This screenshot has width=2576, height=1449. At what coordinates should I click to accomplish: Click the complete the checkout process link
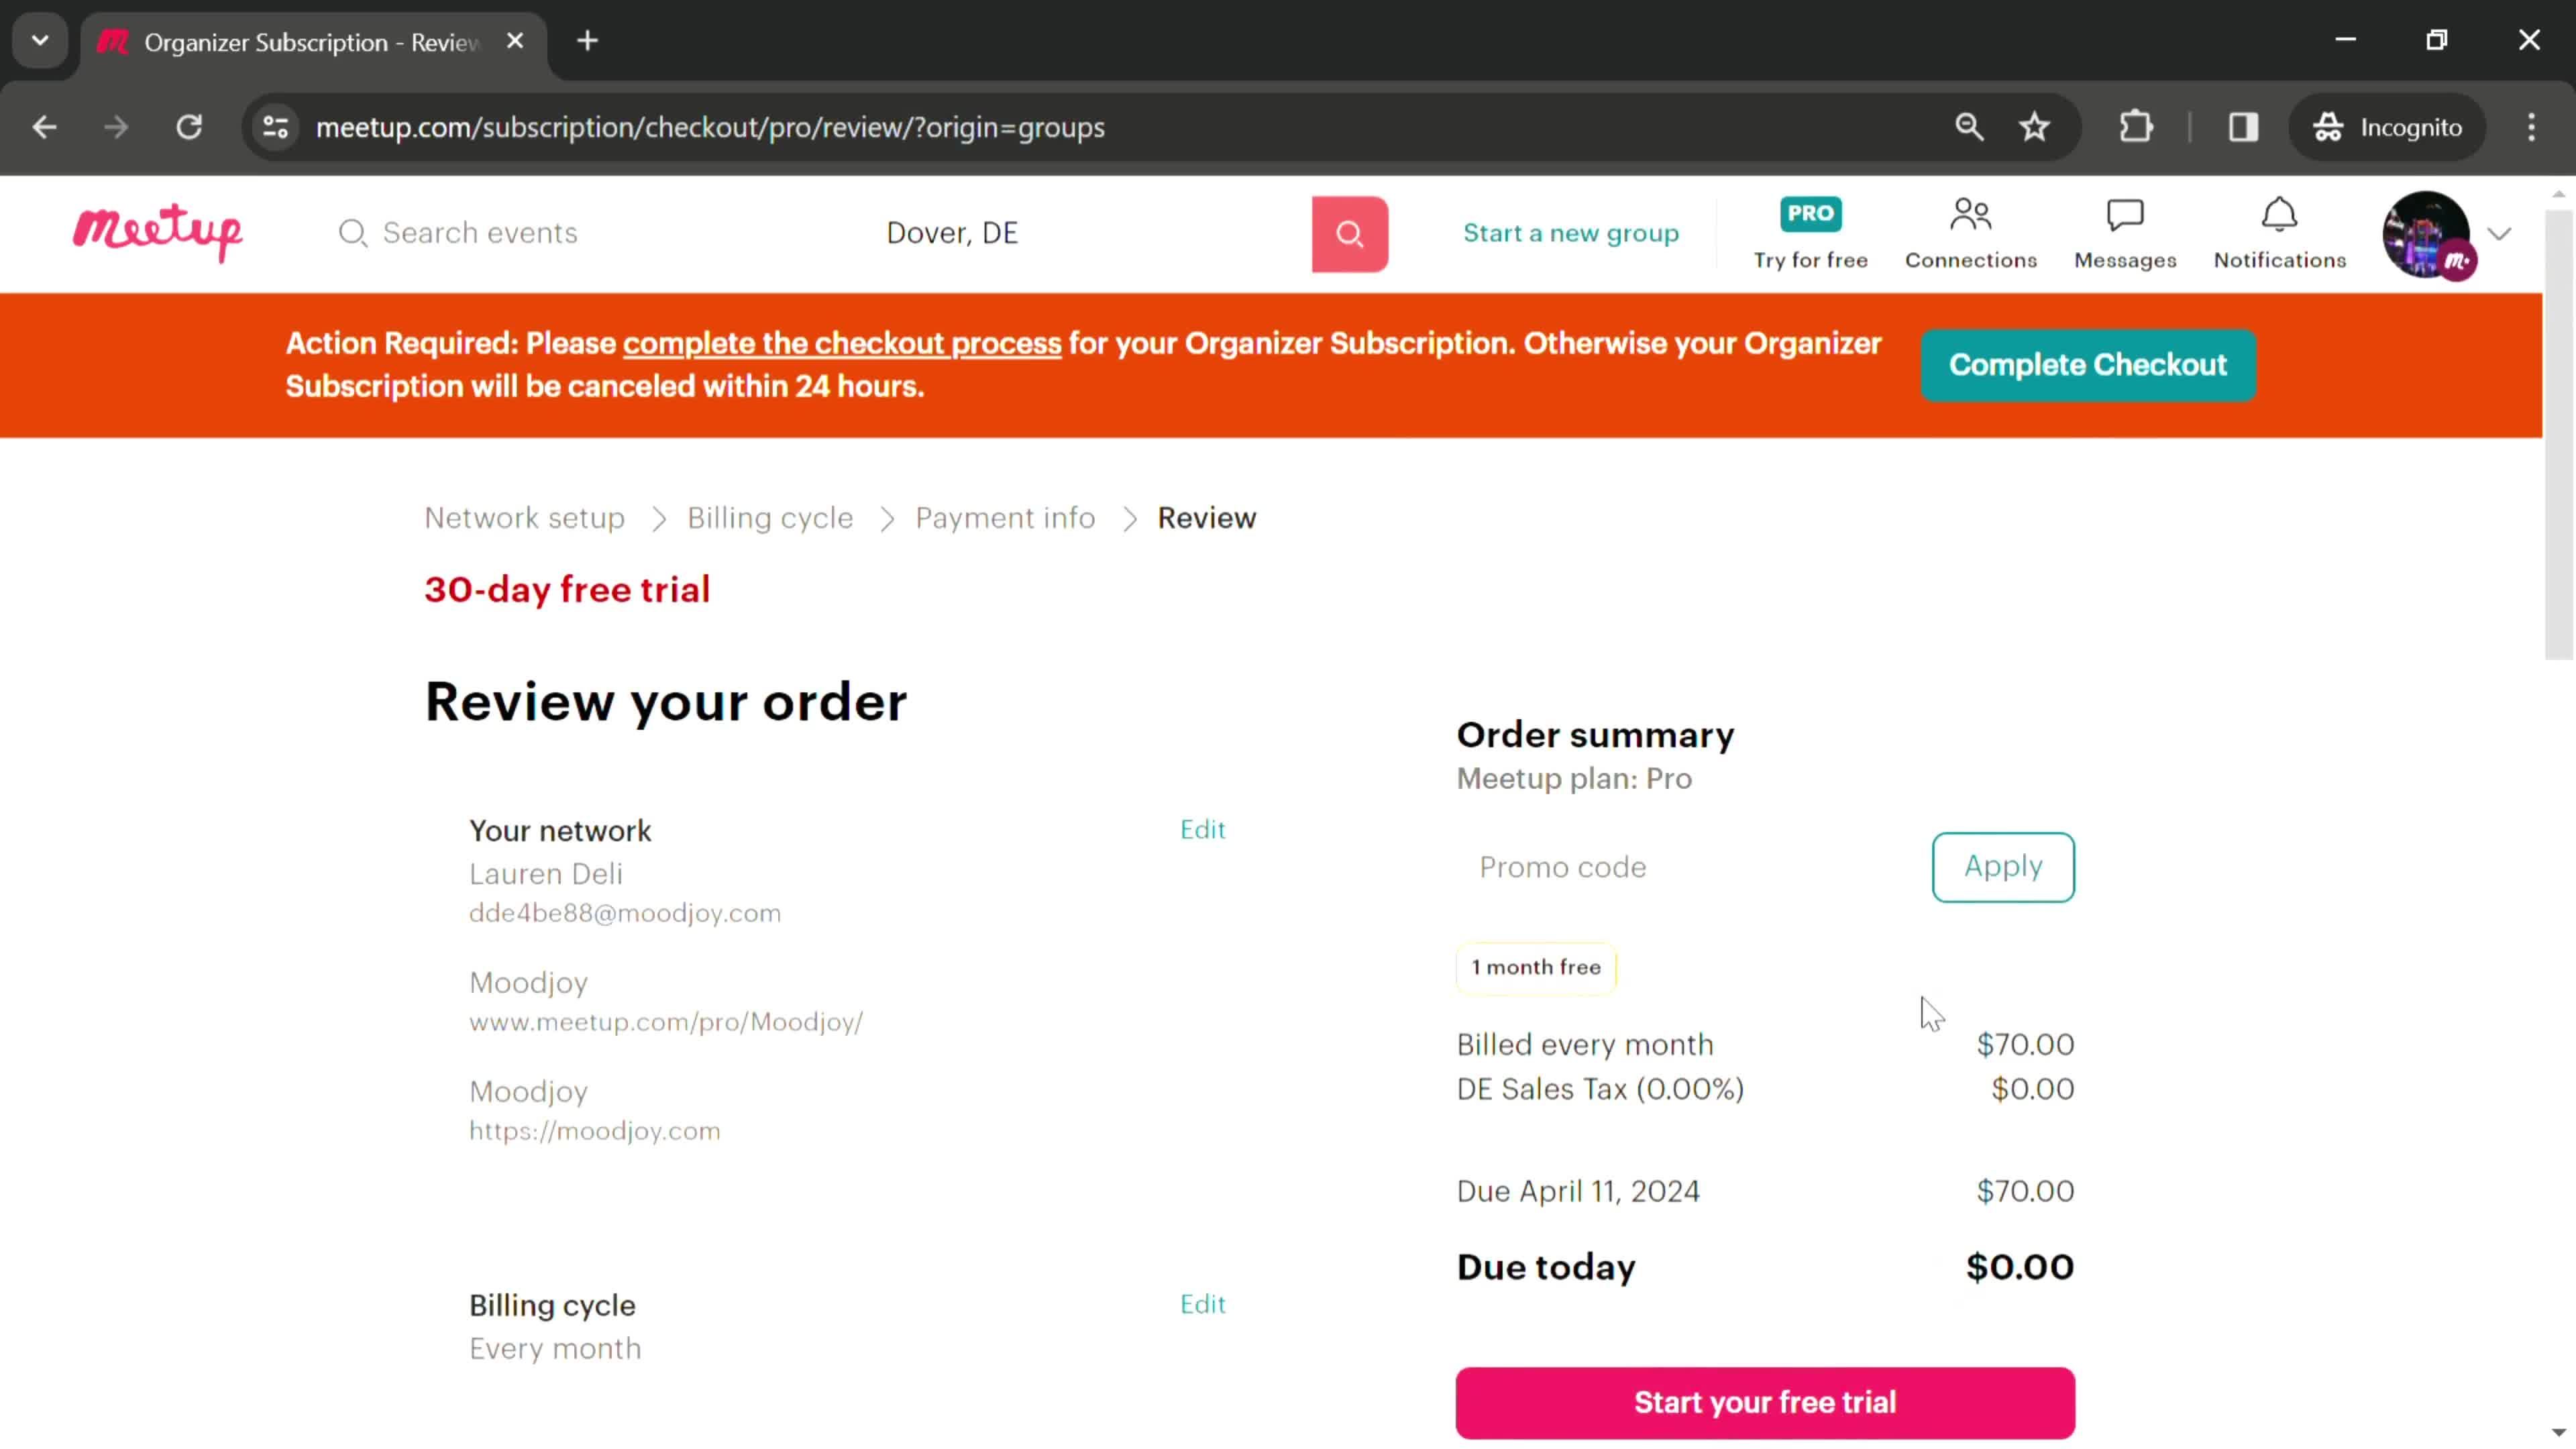click(842, 343)
